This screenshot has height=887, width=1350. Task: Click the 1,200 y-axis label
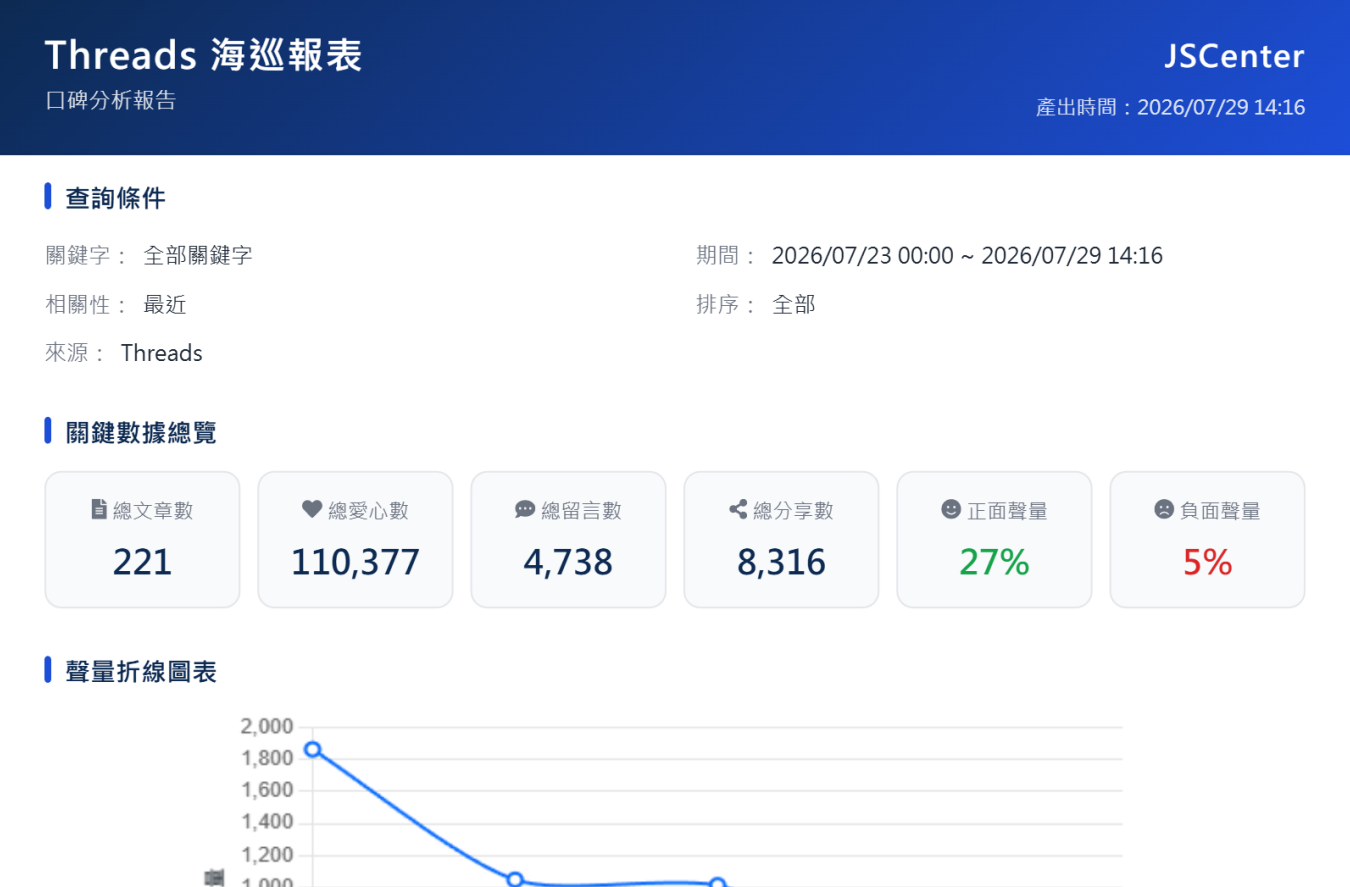[267, 855]
